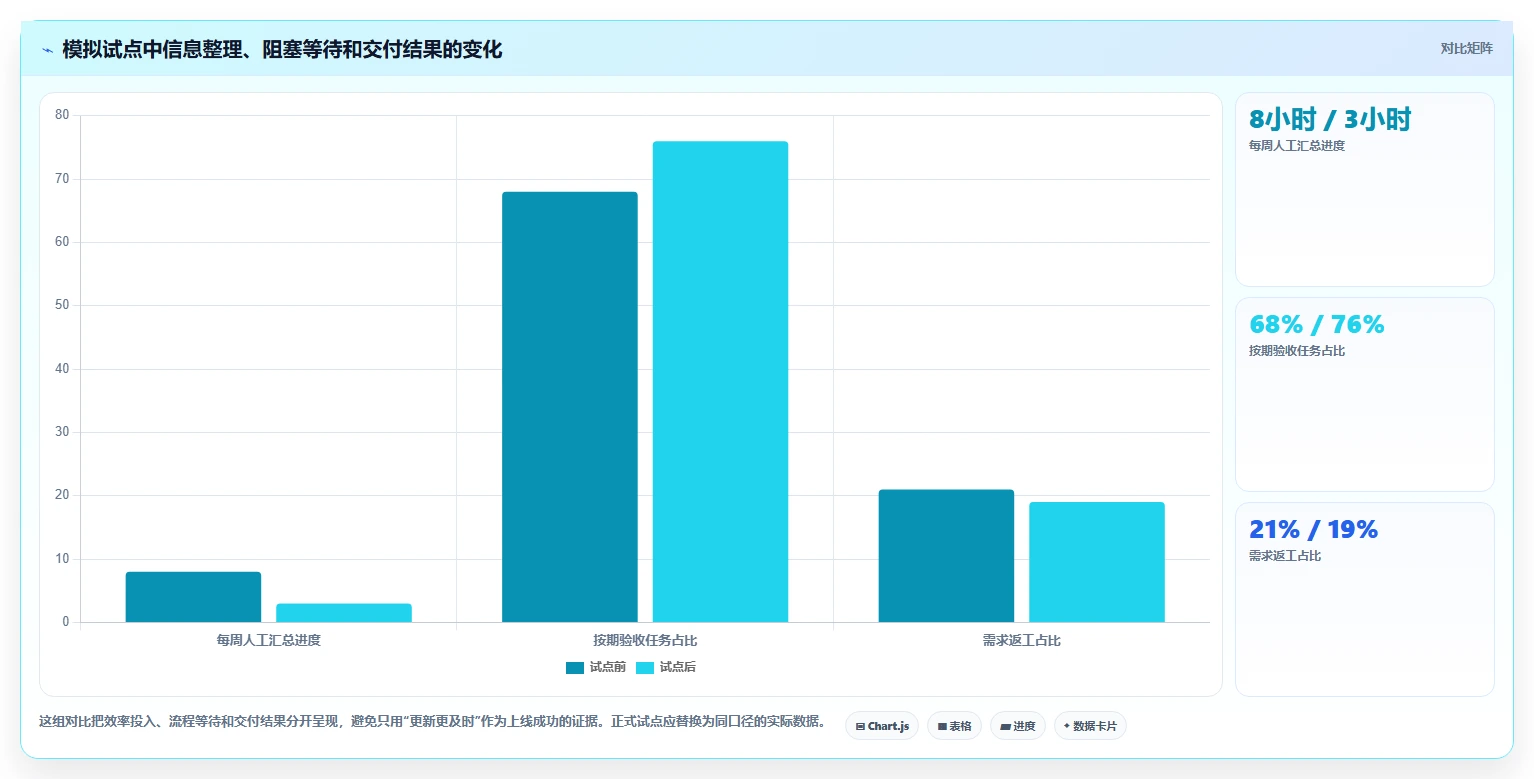Click the 试点前 bar for 需求返工占比
This screenshot has height=779, width=1534.
(x=946, y=556)
